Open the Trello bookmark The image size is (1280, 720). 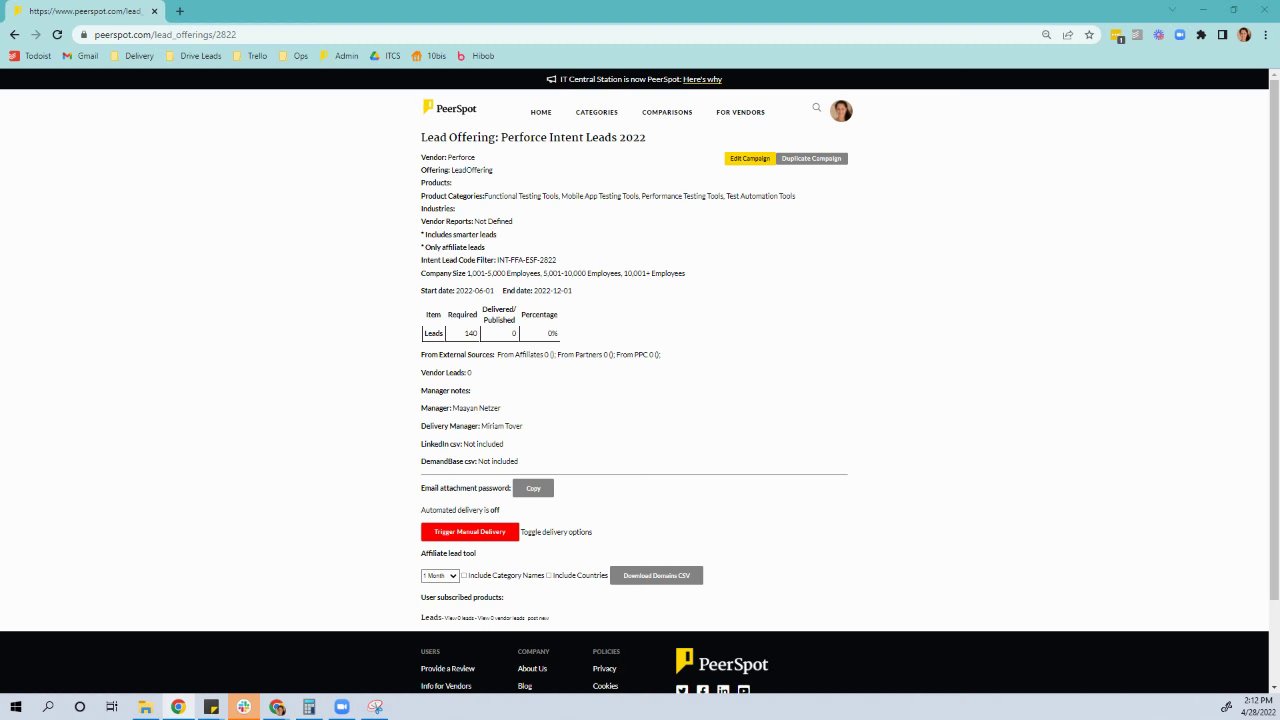coord(250,56)
